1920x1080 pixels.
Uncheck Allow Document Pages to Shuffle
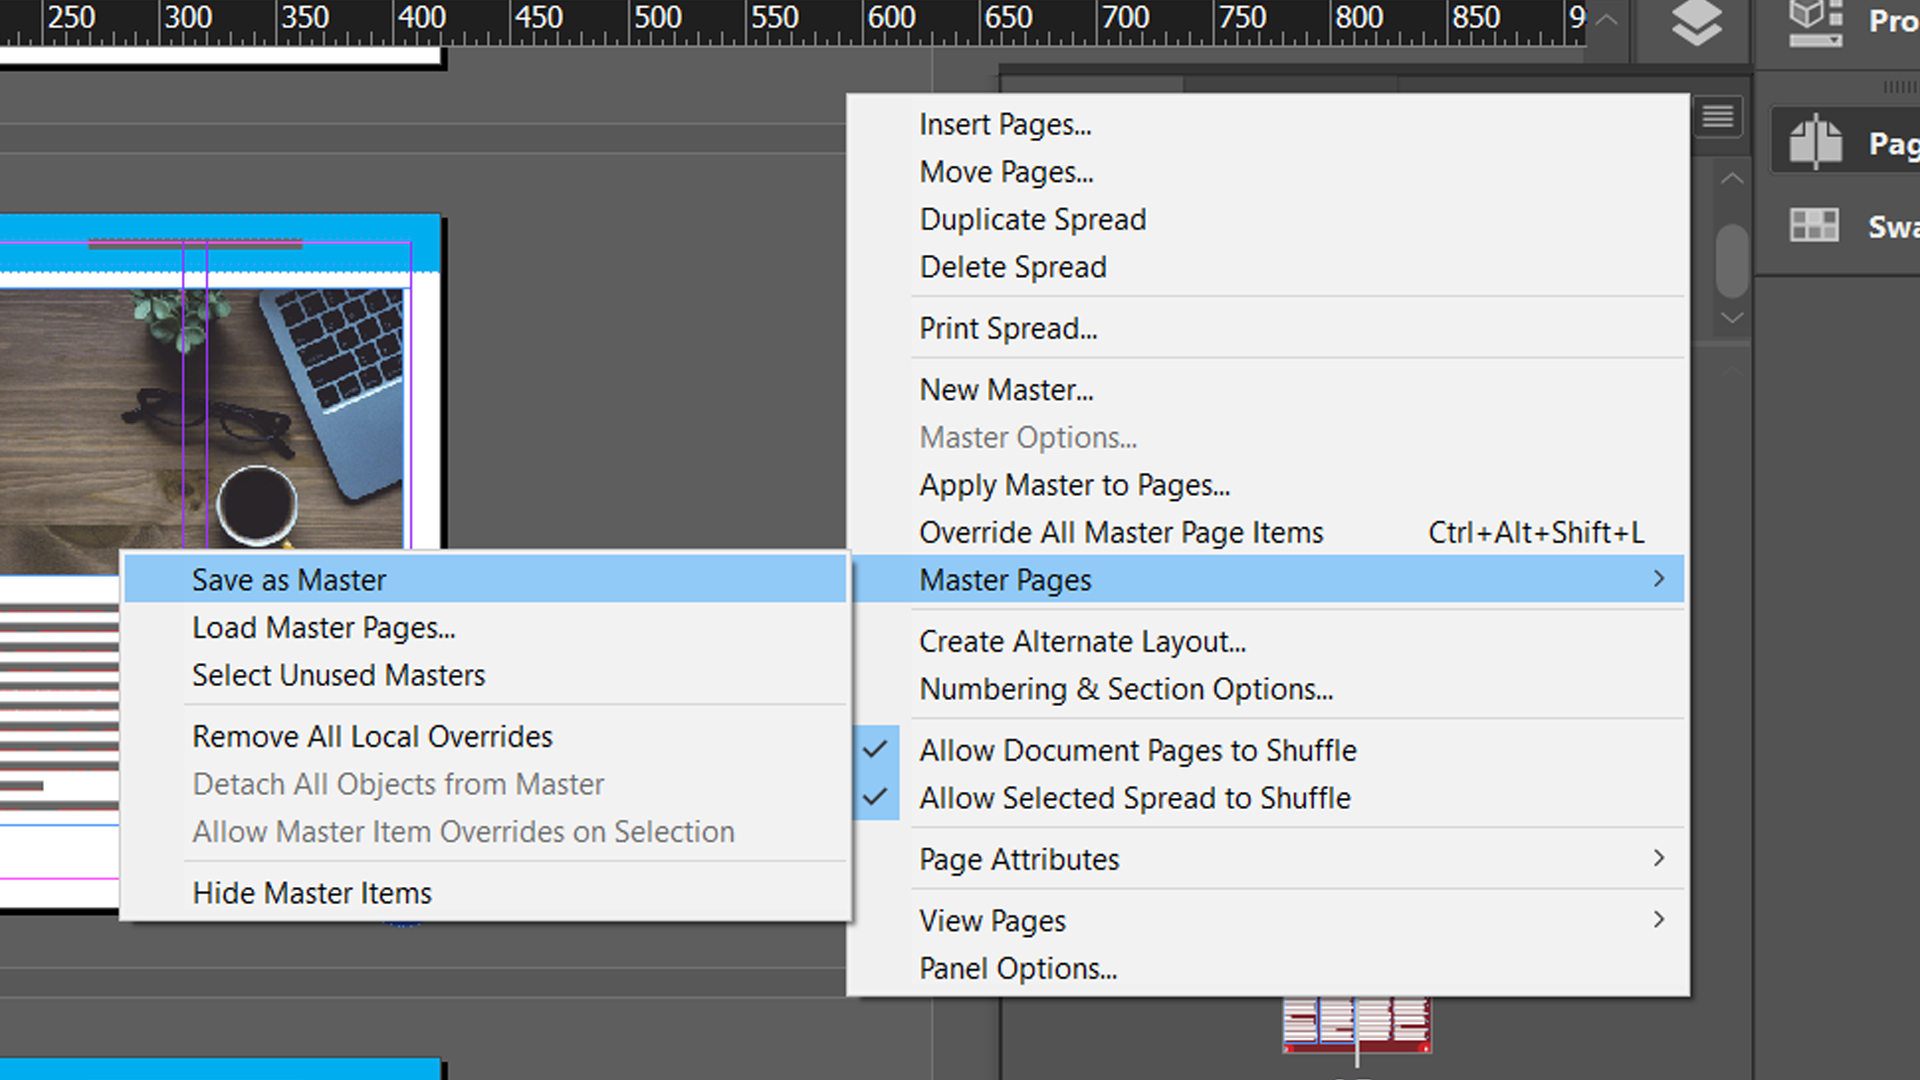[x=1138, y=750]
